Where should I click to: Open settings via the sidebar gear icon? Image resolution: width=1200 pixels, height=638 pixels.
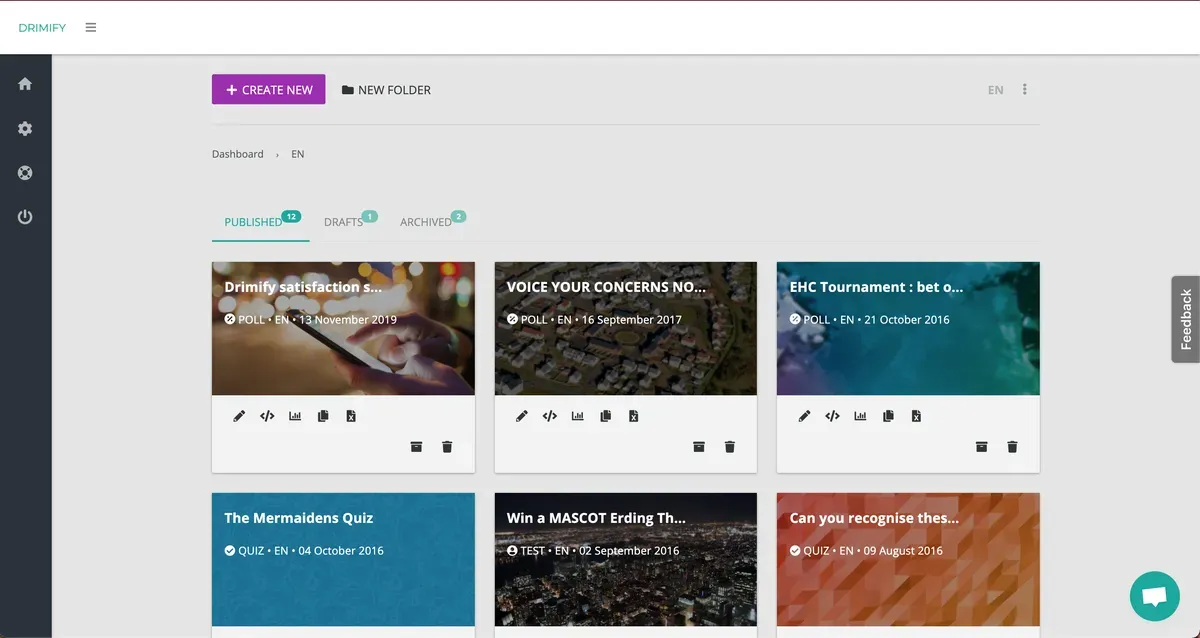(x=25, y=129)
